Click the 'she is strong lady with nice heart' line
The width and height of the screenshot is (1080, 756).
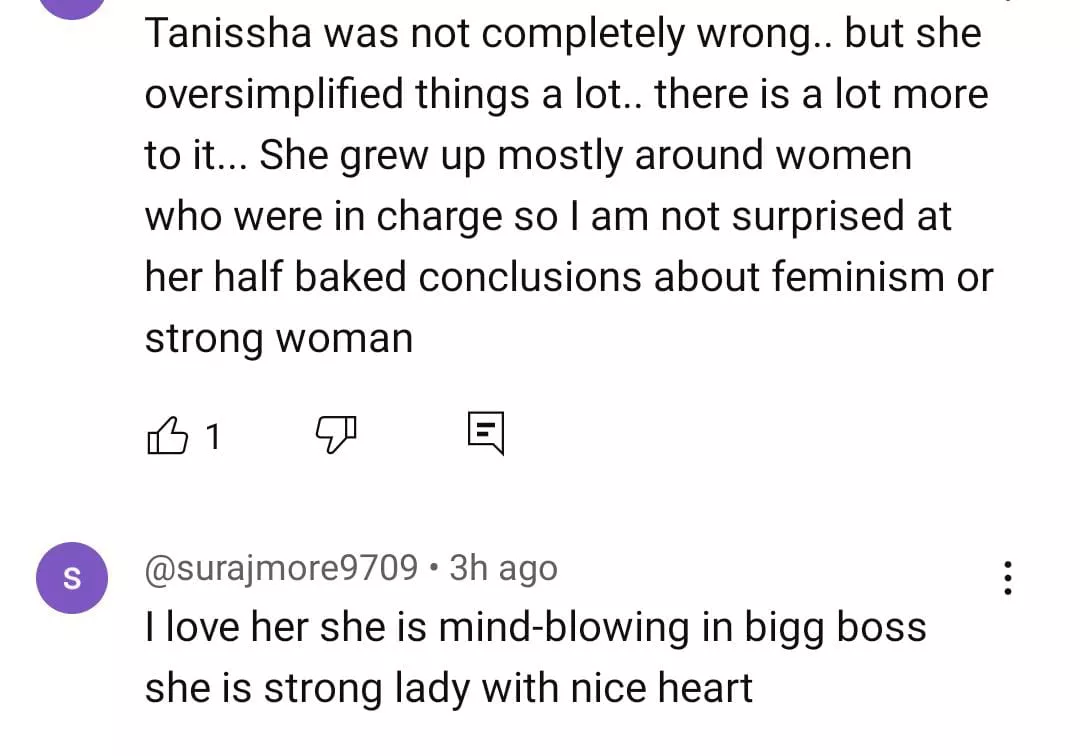pos(448,688)
